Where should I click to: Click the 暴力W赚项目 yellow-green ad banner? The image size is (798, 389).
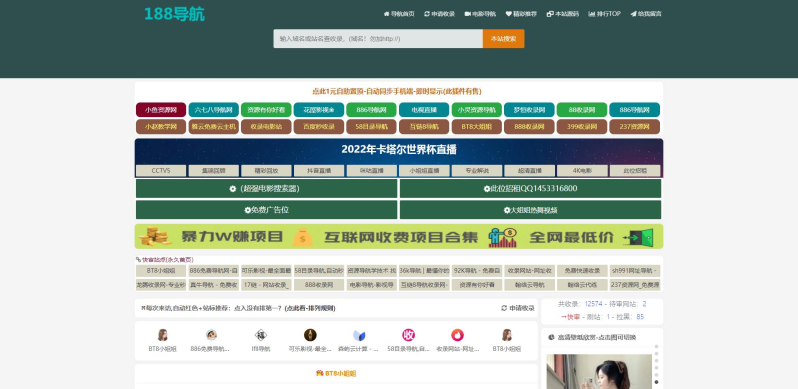399,237
